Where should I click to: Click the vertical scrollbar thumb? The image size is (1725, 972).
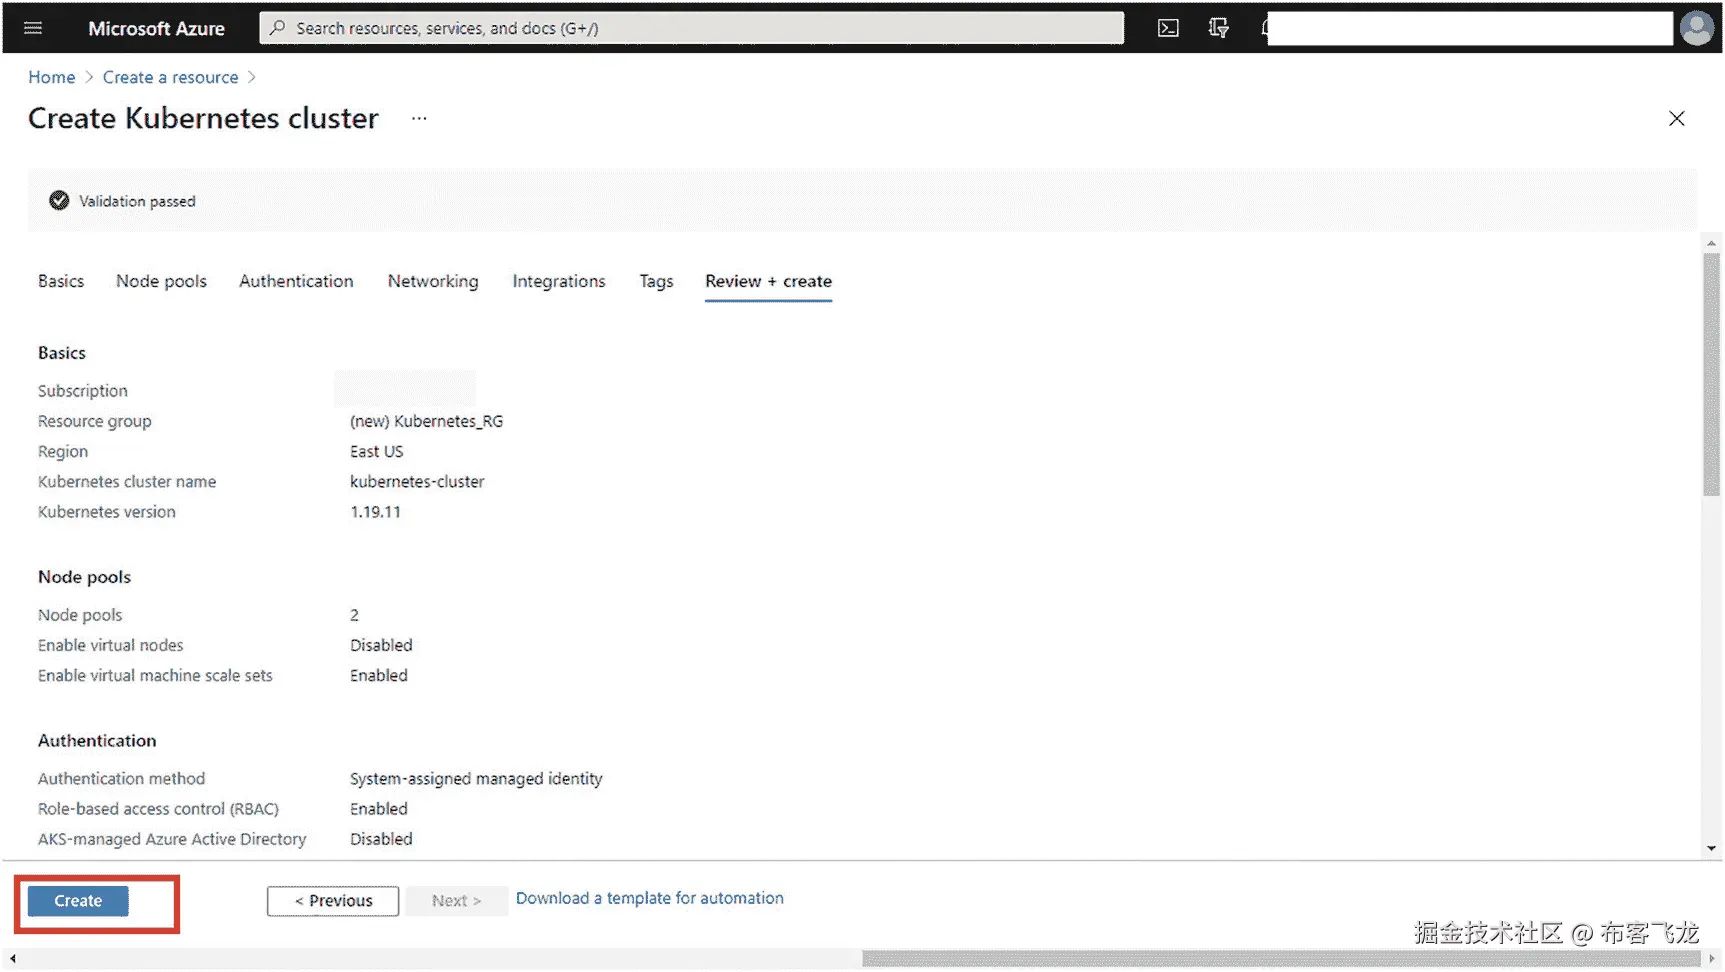coord(1711,373)
